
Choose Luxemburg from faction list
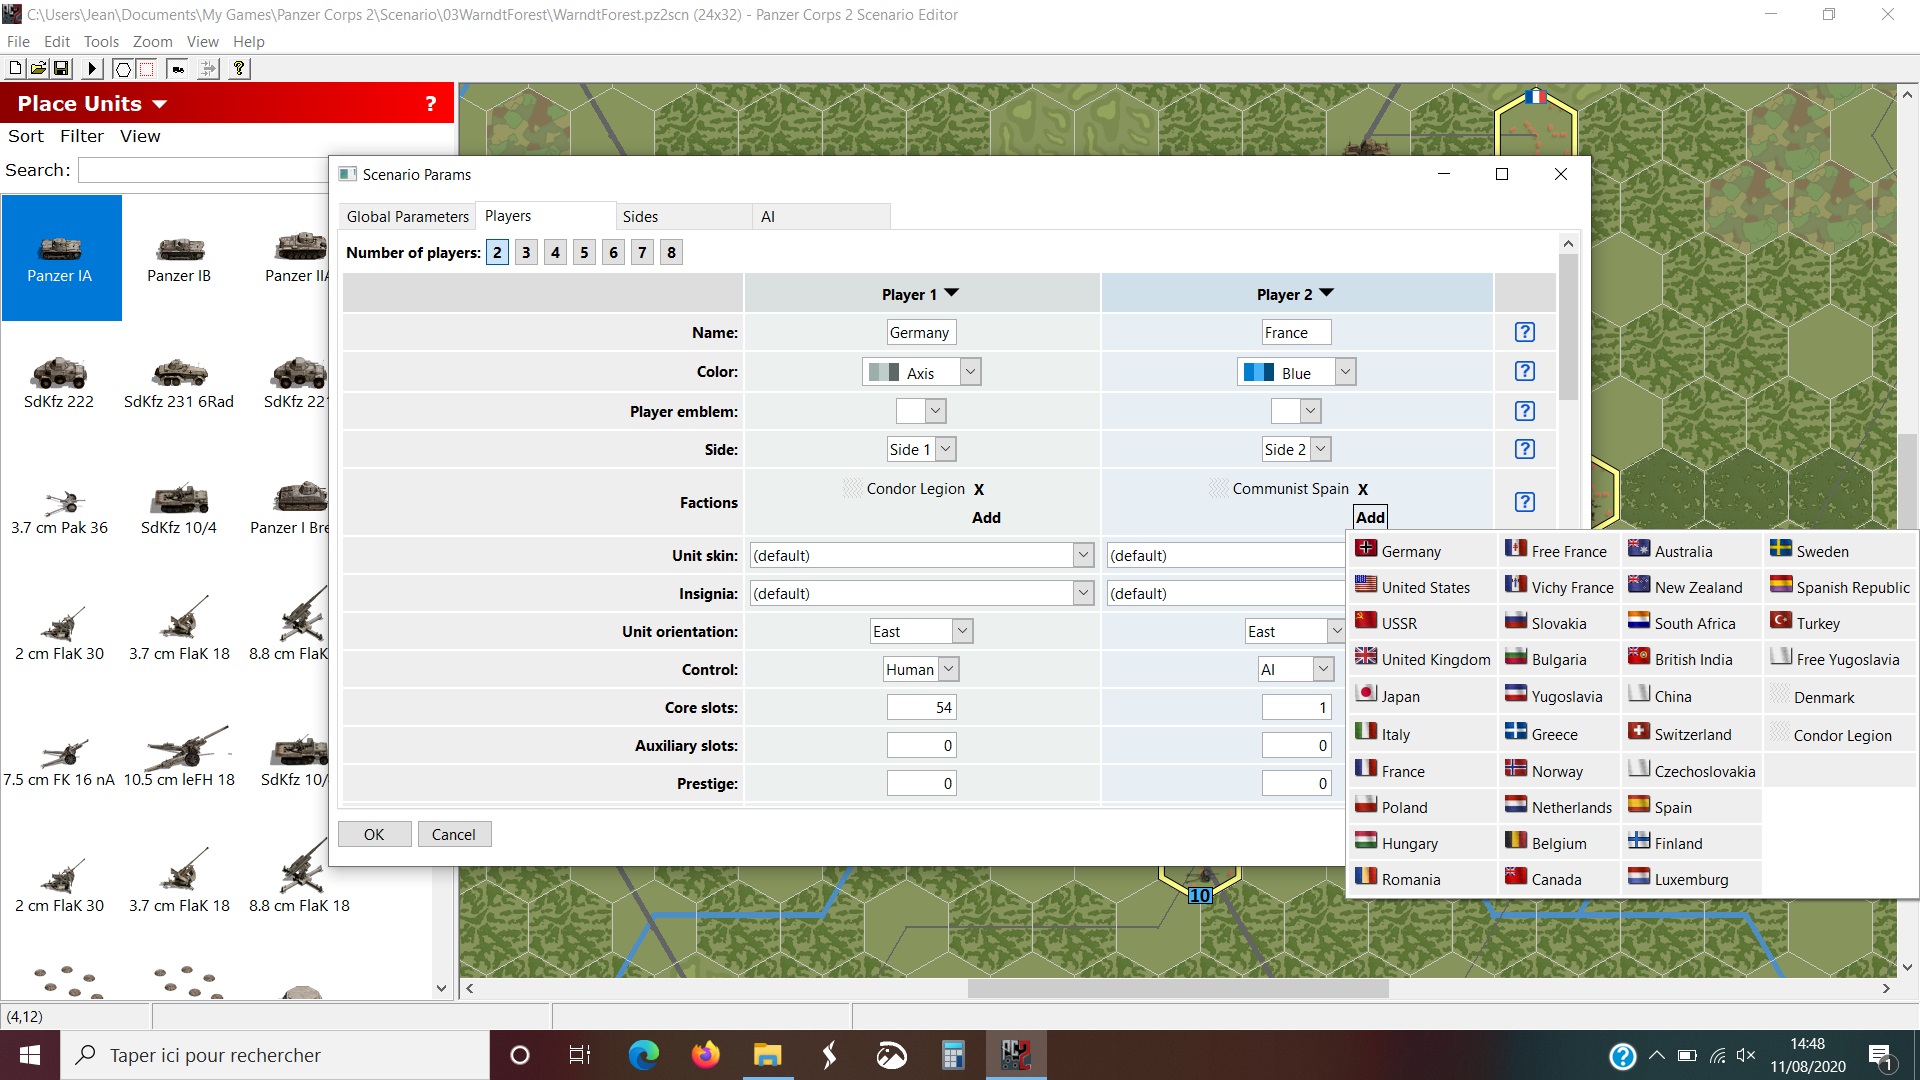point(1692,879)
